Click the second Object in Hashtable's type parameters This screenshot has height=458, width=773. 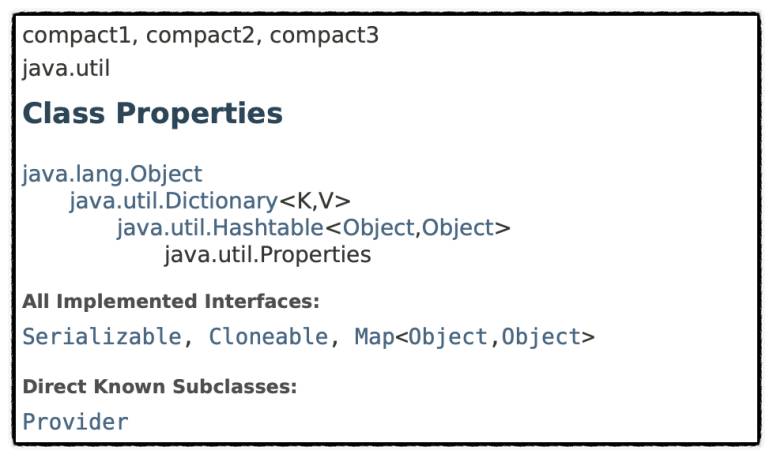pyautogui.click(x=457, y=228)
